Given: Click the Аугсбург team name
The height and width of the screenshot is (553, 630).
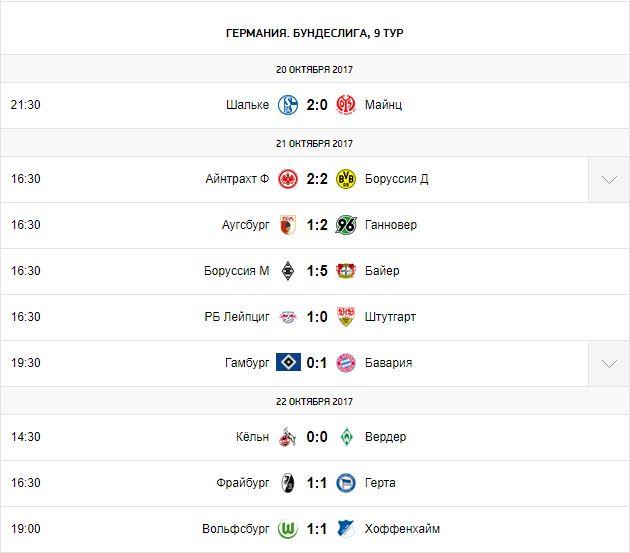Looking at the screenshot, I should (x=242, y=225).
